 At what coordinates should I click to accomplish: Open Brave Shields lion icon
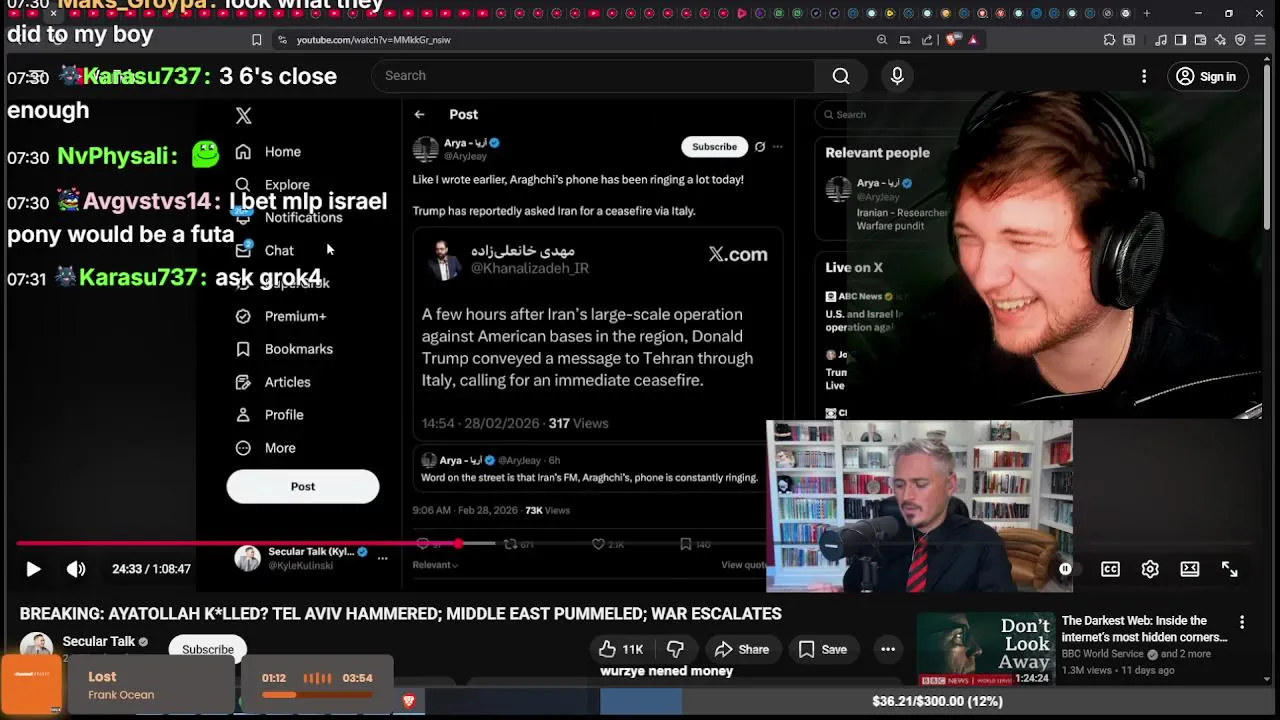951,40
